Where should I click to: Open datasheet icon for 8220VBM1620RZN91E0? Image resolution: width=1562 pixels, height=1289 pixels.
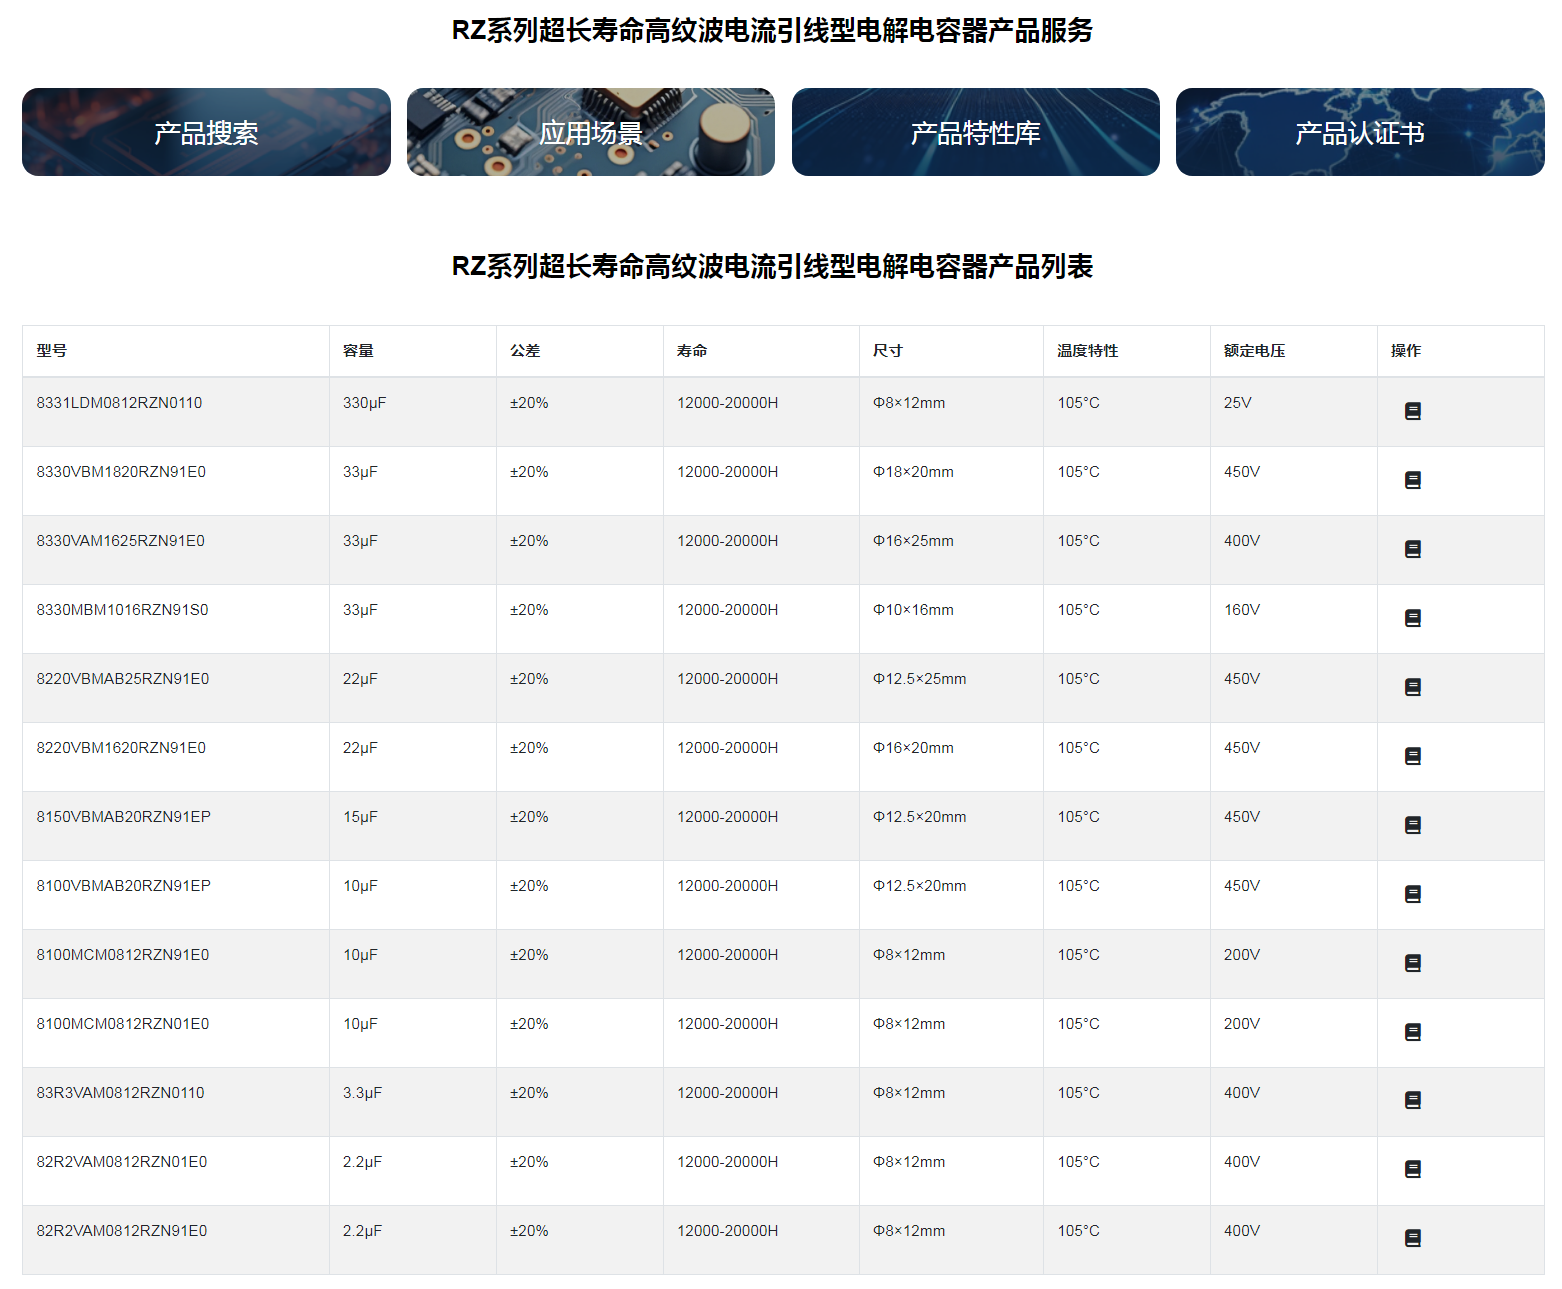1412,756
